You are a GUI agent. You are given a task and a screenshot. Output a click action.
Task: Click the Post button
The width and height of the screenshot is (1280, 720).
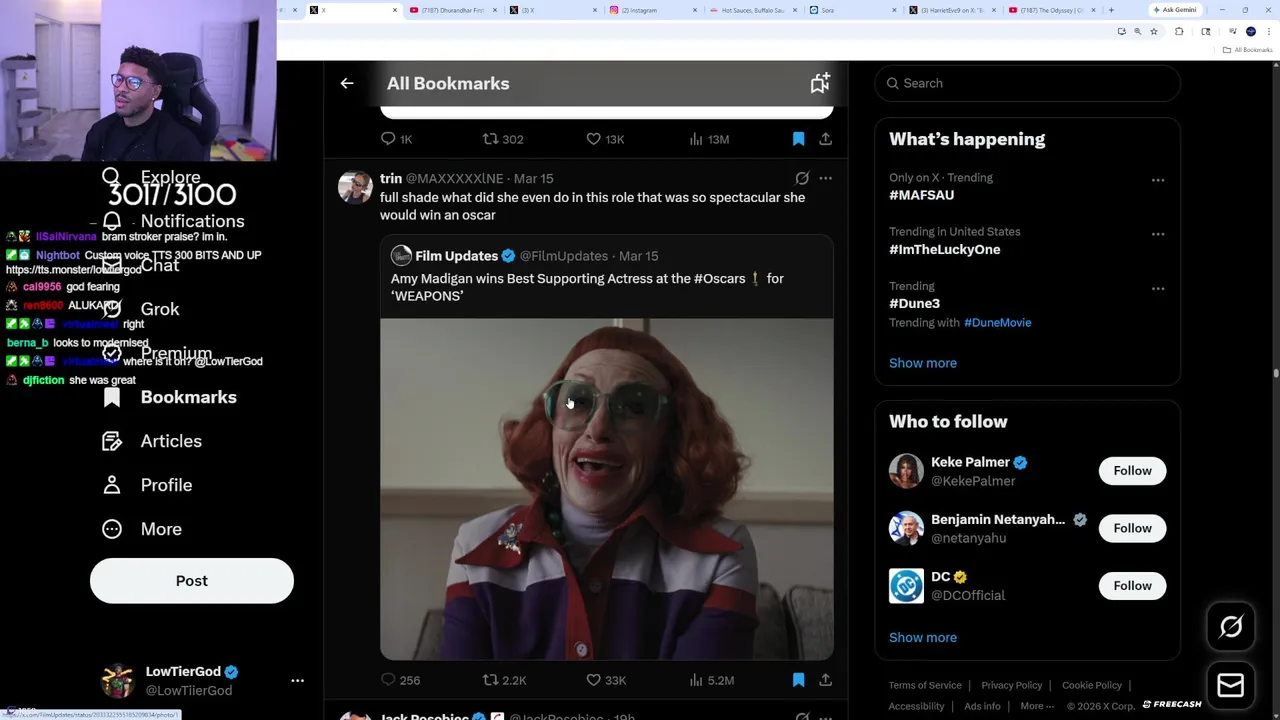coord(192,581)
